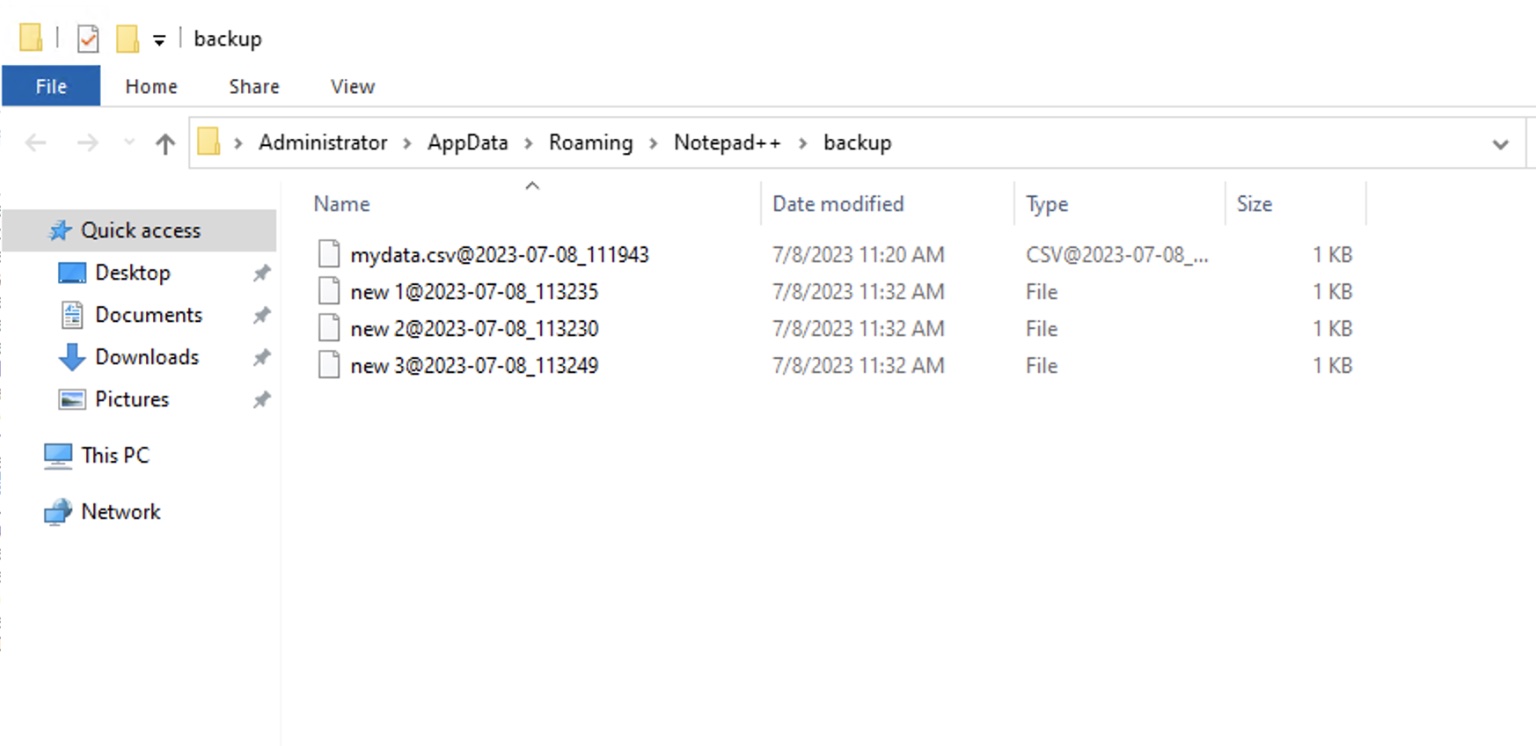Click Roaming in the breadcrumb path
This screenshot has height=746, width=1536.
(x=590, y=143)
